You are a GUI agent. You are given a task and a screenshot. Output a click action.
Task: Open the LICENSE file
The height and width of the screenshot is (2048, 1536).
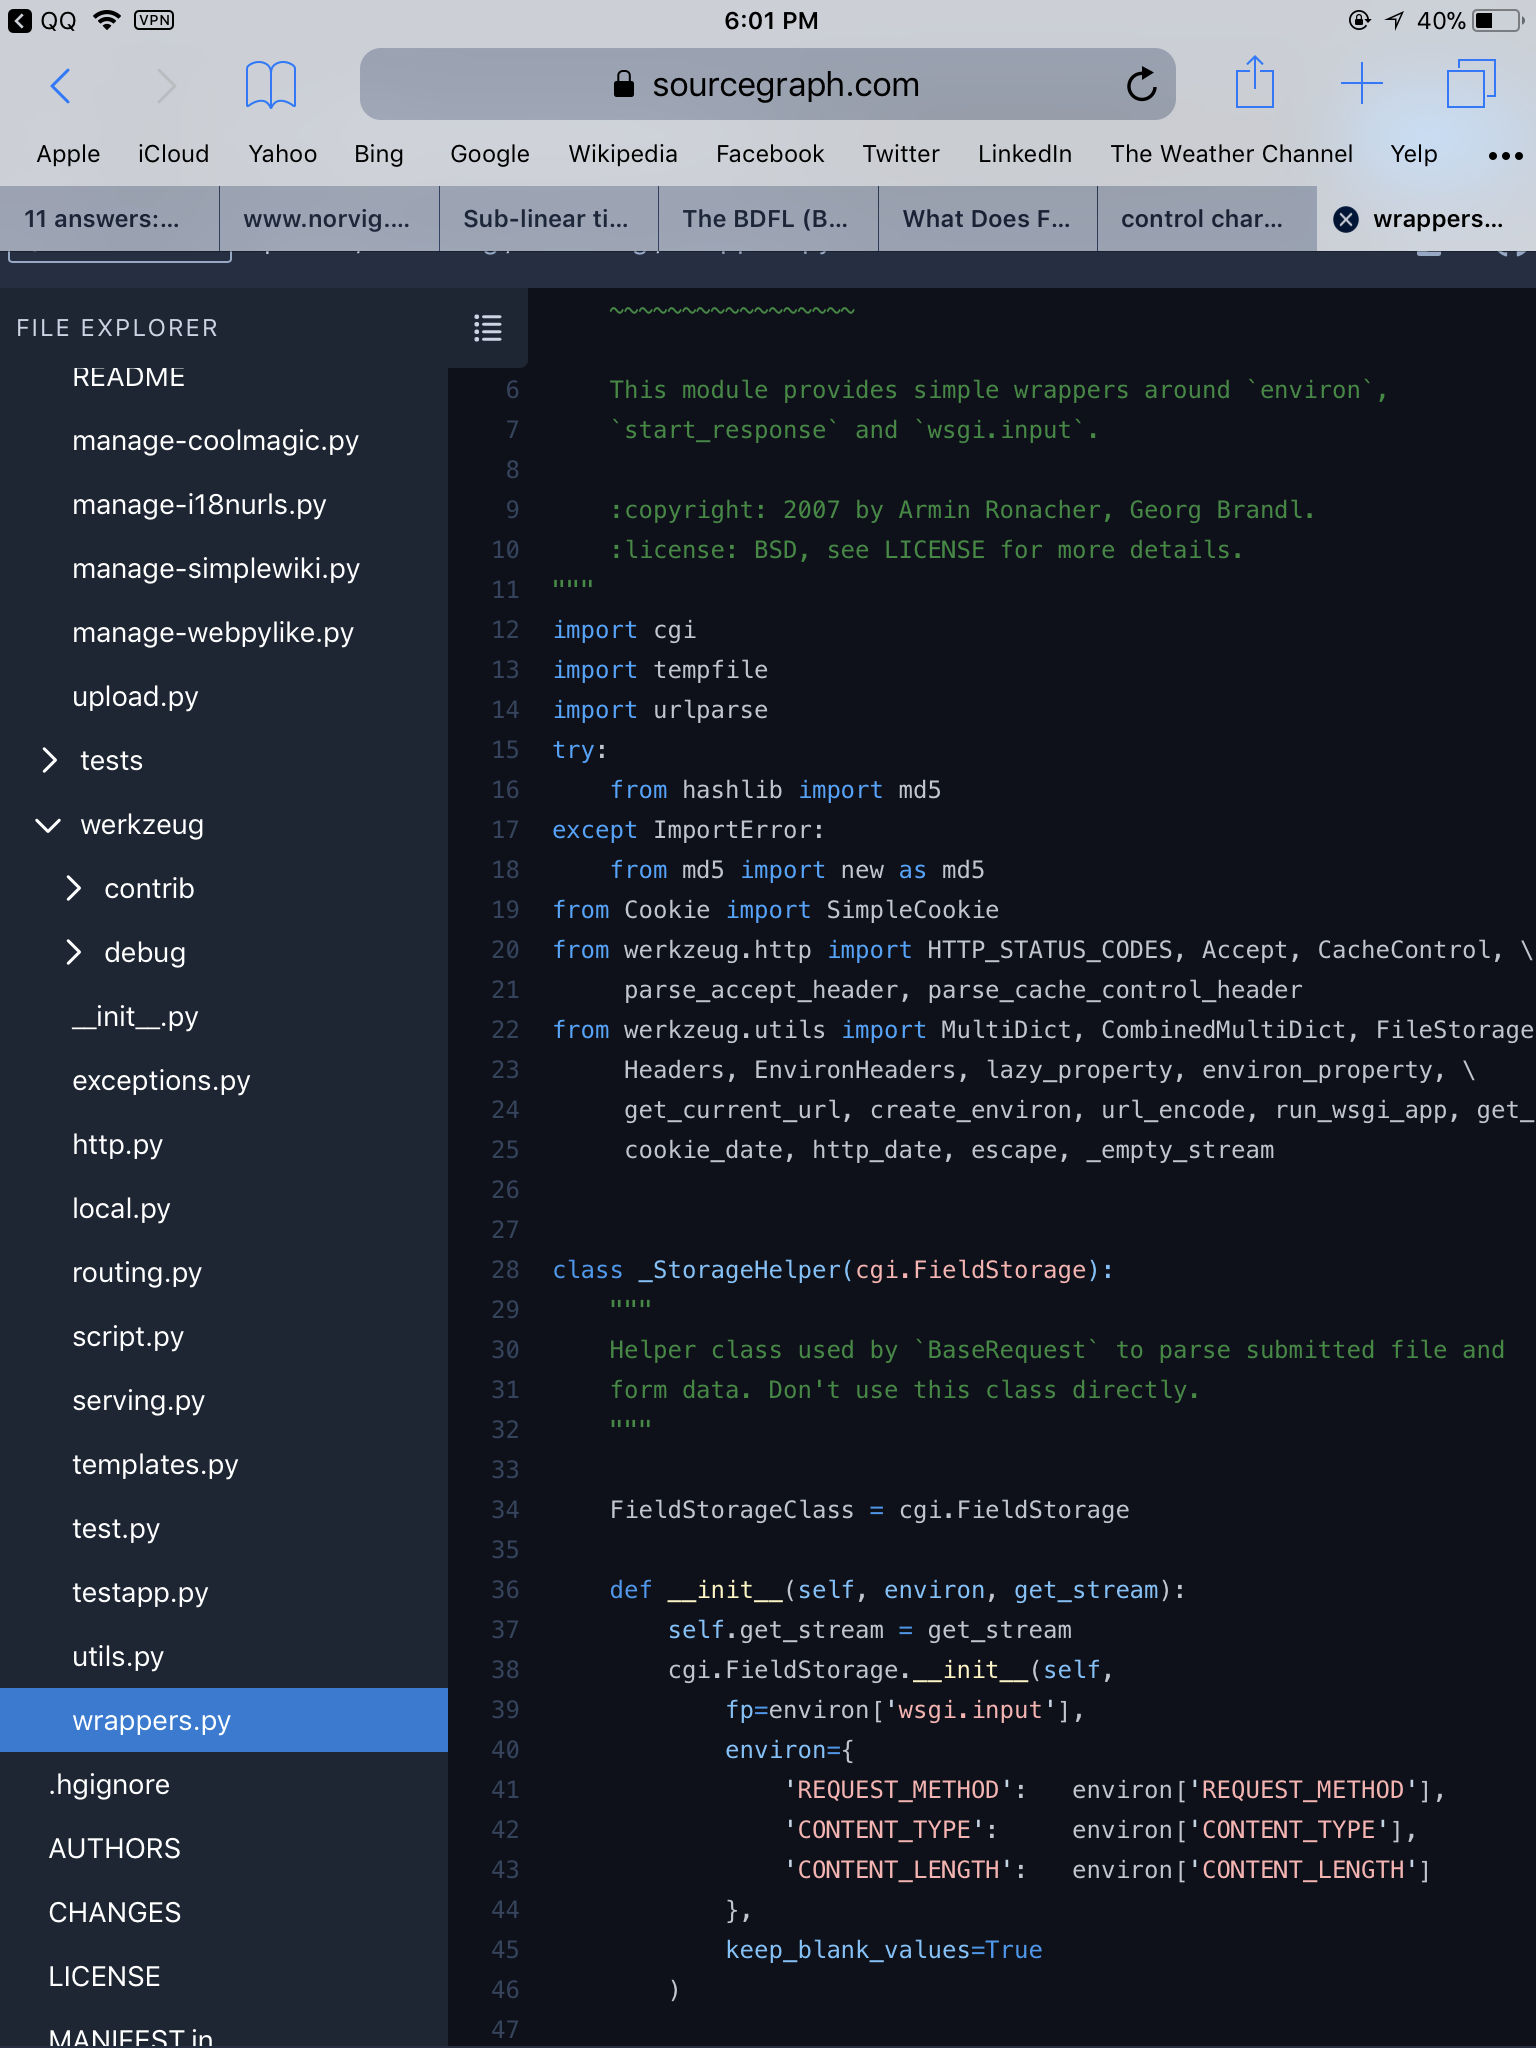click(224, 1977)
